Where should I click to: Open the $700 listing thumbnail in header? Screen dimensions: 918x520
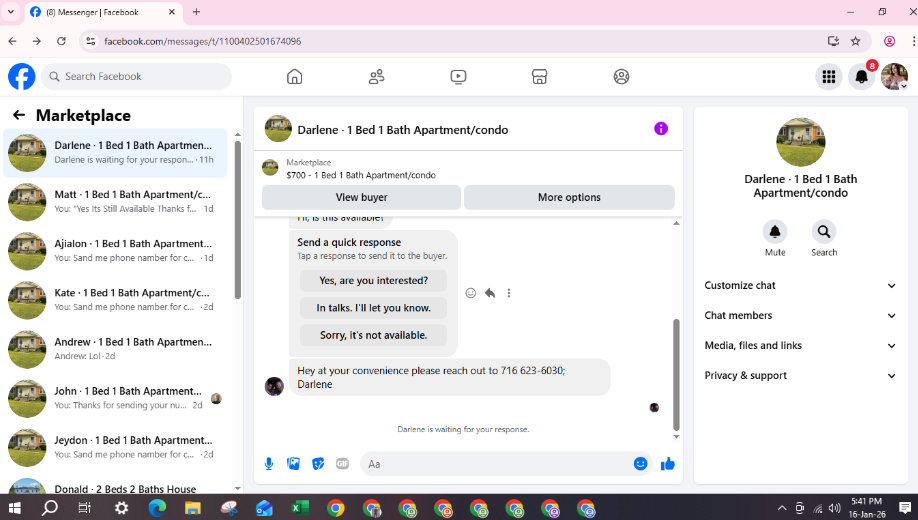pos(270,169)
